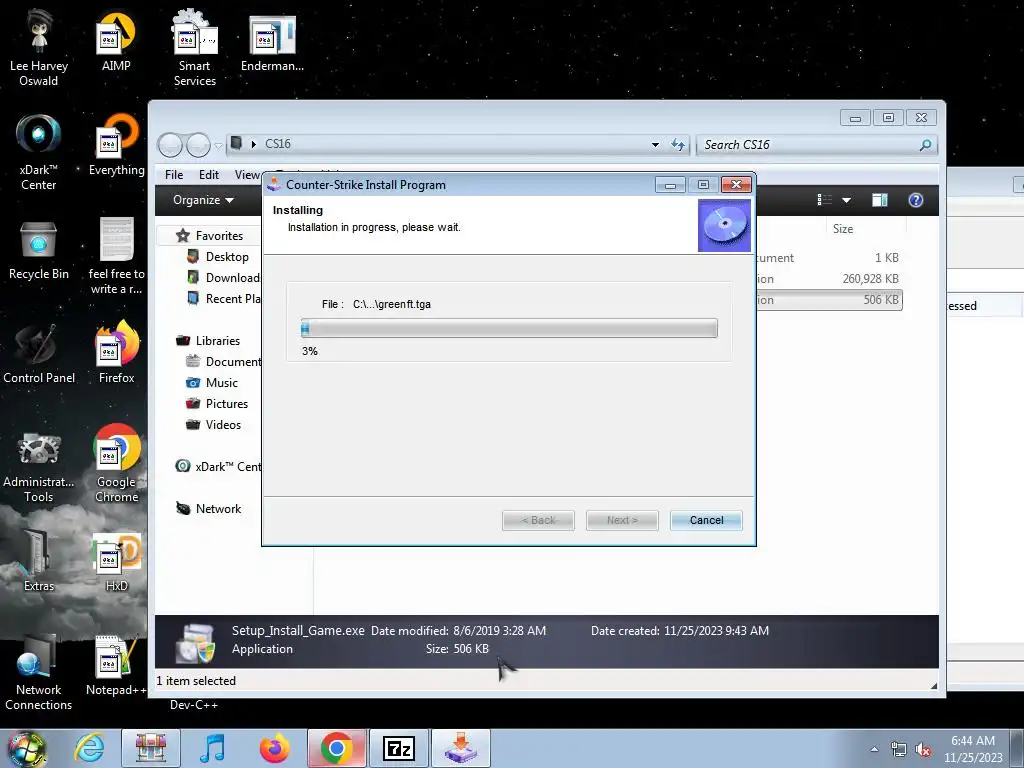The image size is (1024, 768).
Task: Click the Search CS16 field
Action: 816,145
